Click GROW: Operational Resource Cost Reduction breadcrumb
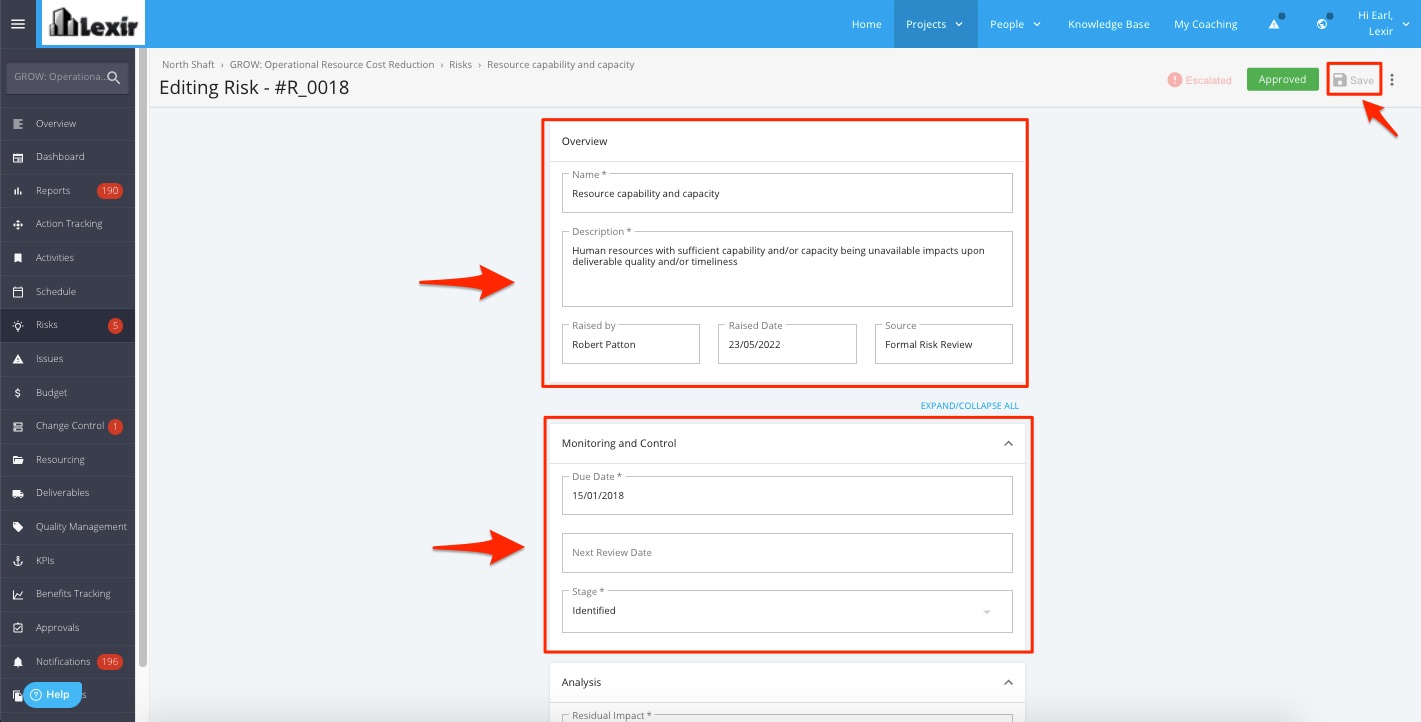Image resolution: width=1421 pixels, height=722 pixels. (x=332, y=64)
